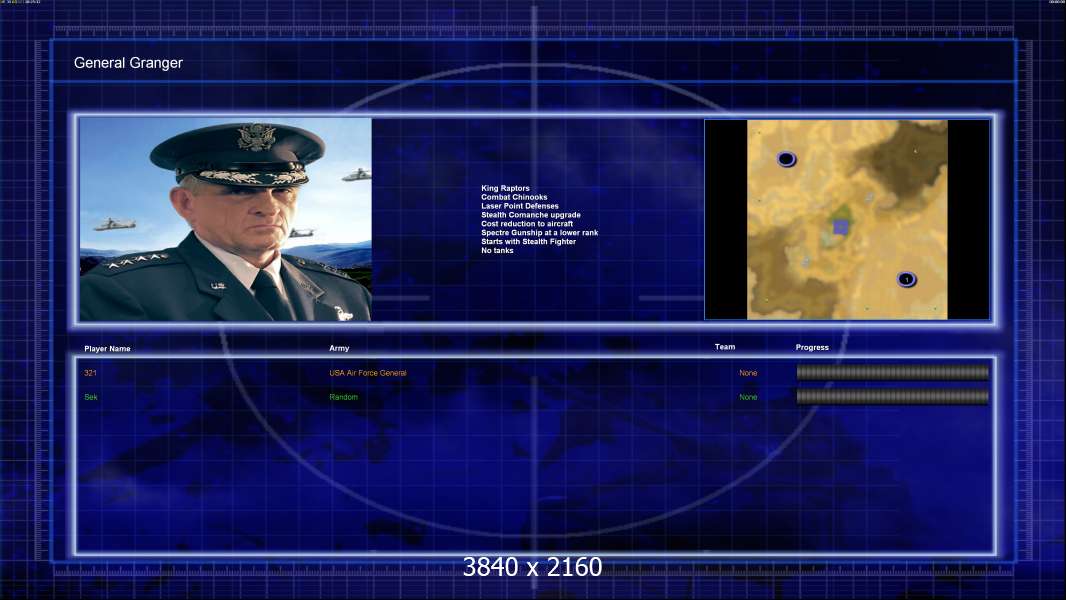This screenshot has width=1066, height=600.
Task: Click the 'King Raptors' ability line
Action: [505, 188]
